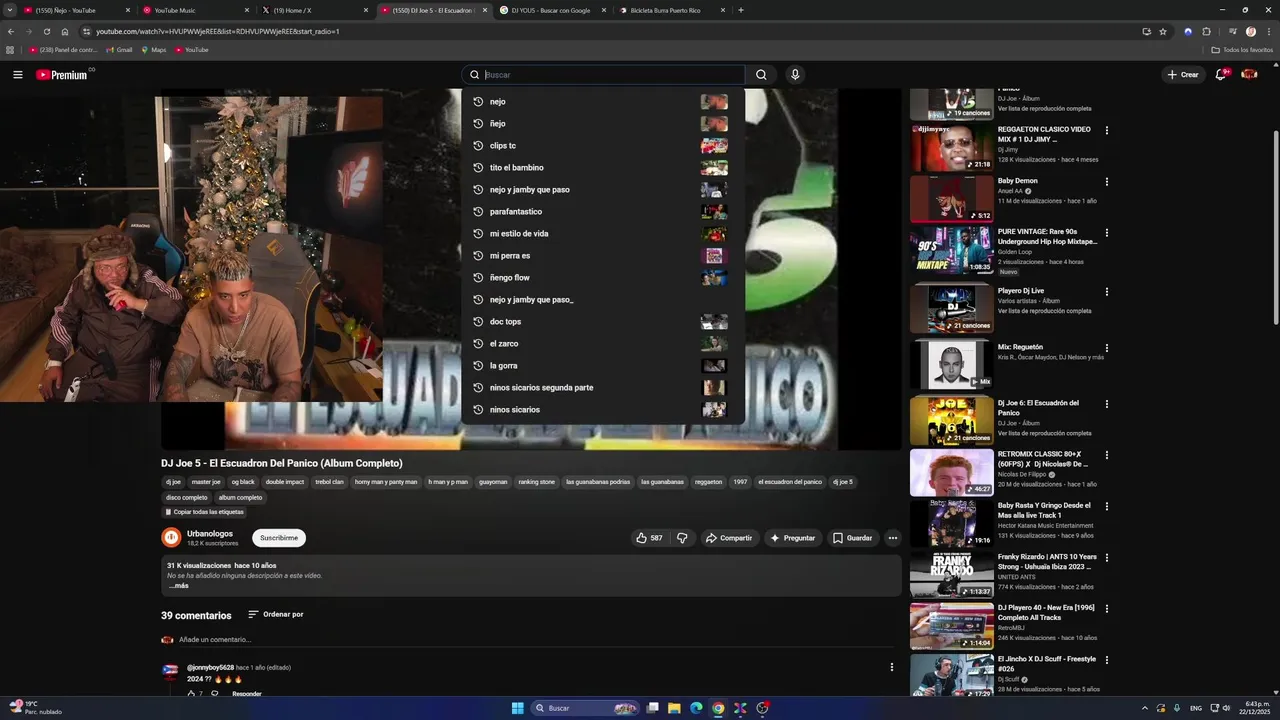Open the Crear menu
Image resolution: width=1280 pixels, height=720 pixels.
click(1182, 75)
